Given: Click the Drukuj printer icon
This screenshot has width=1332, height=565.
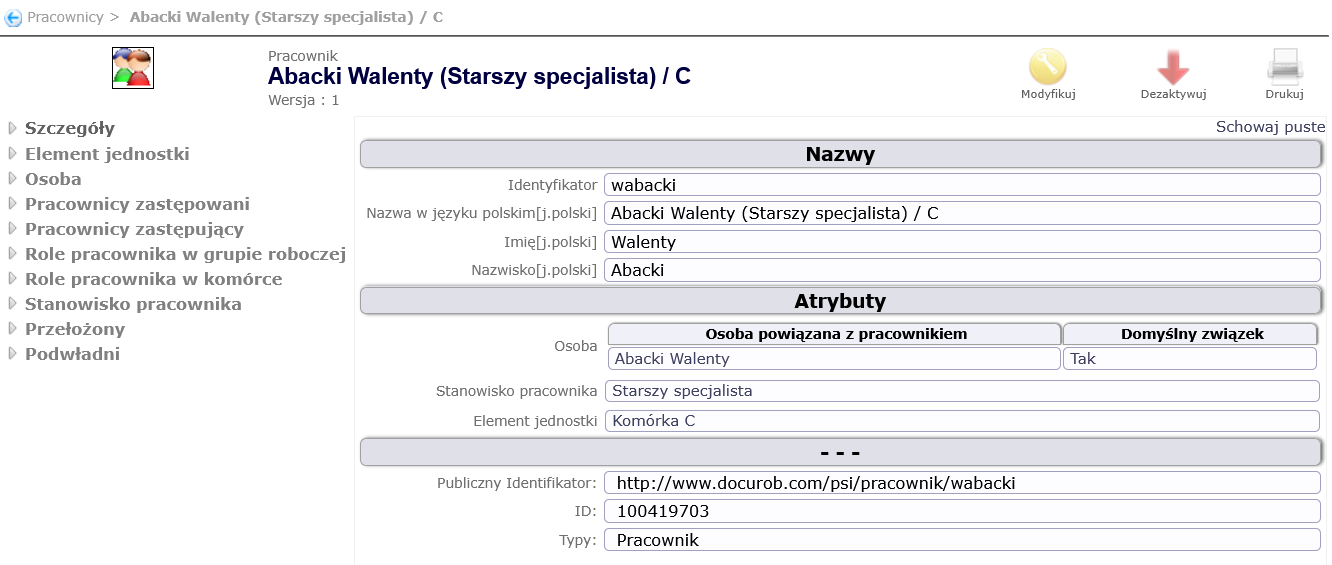Looking at the screenshot, I should pyautogui.click(x=1285, y=67).
